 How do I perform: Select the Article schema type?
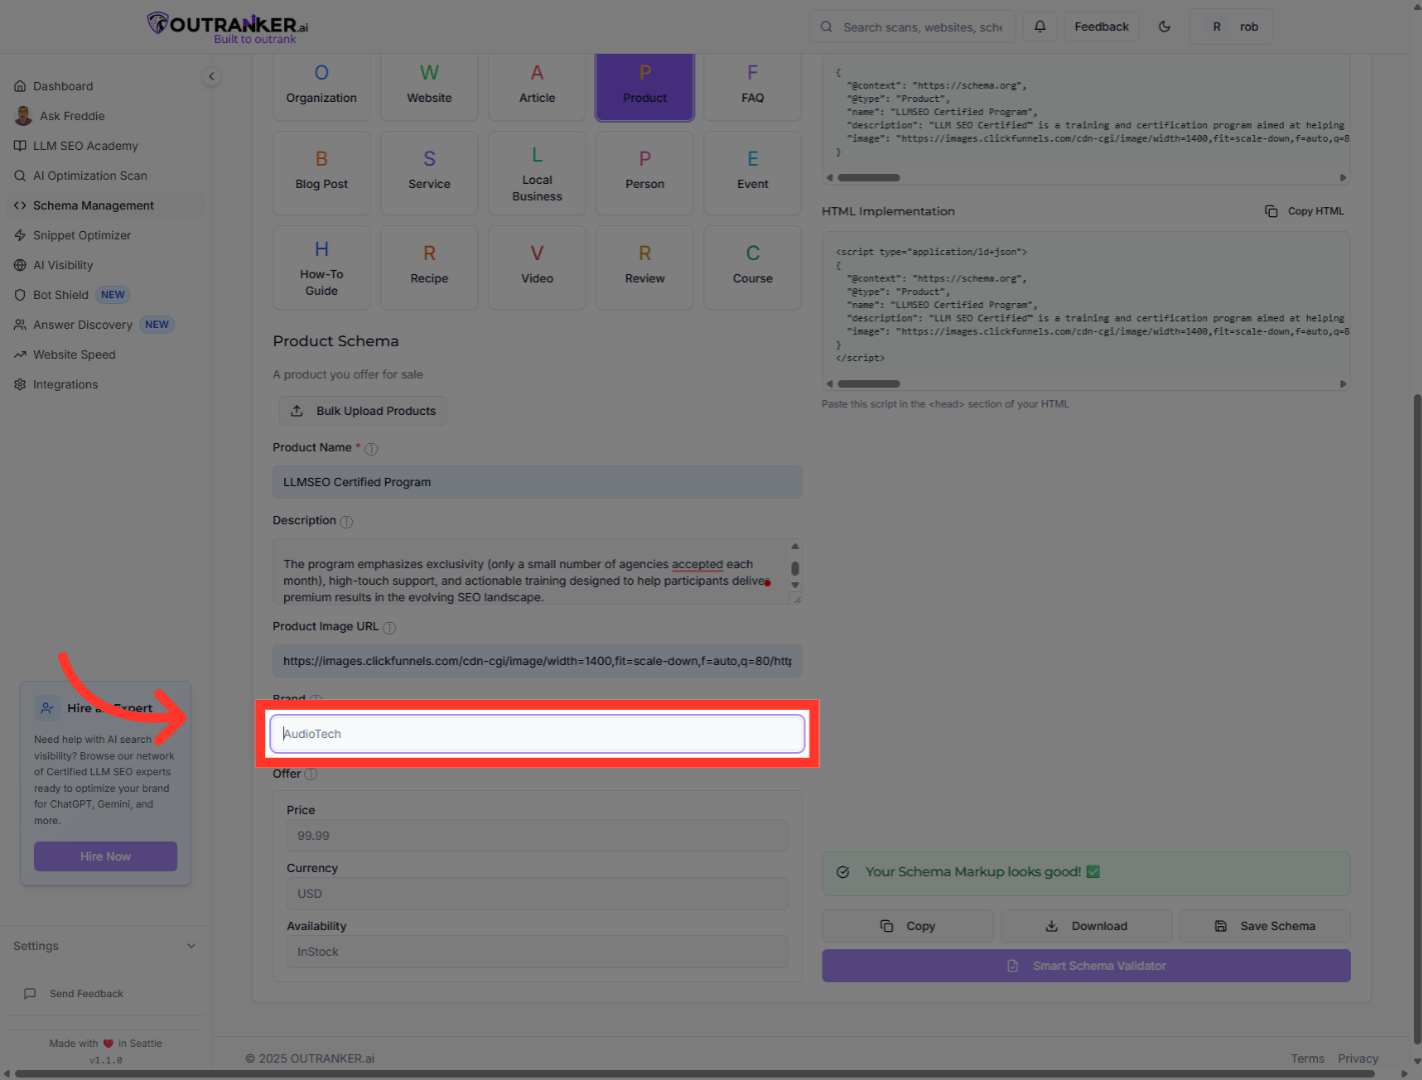pos(537,86)
